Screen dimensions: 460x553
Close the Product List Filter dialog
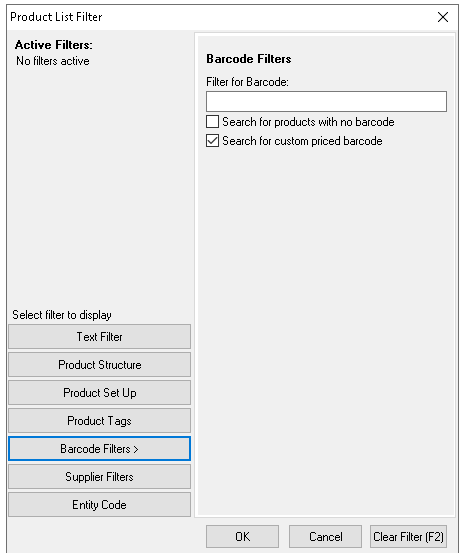point(443,17)
